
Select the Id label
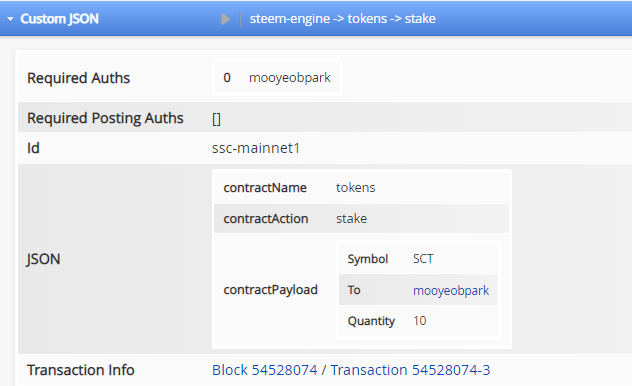pyautogui.click(x=33, y=148)
